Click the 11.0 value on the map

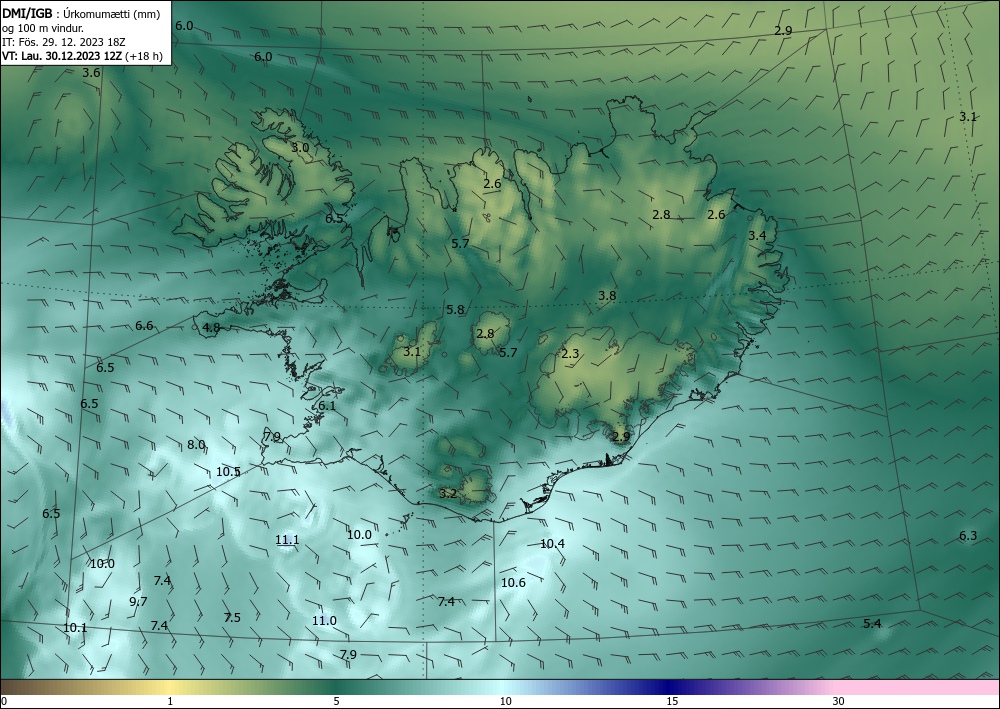[x=324, y=620]
